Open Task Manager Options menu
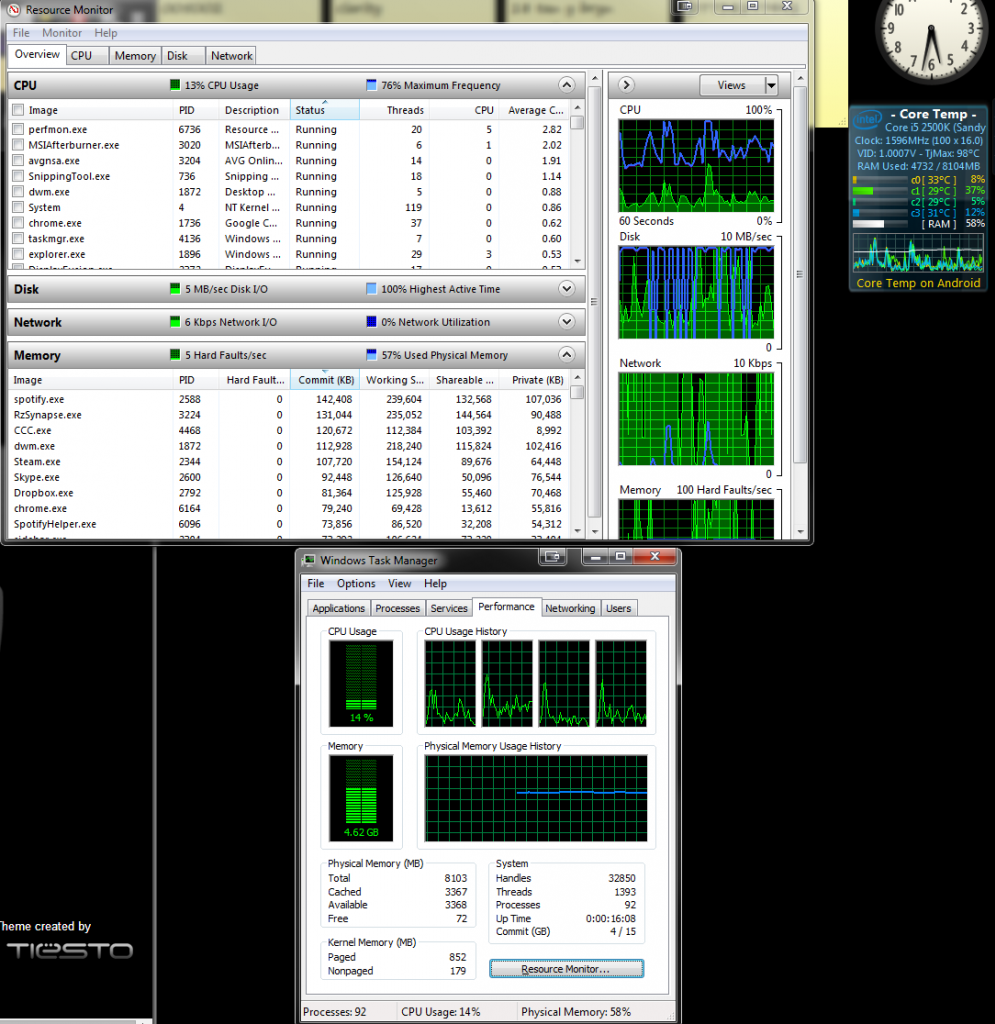995x1024 pixels. [356, 583]
